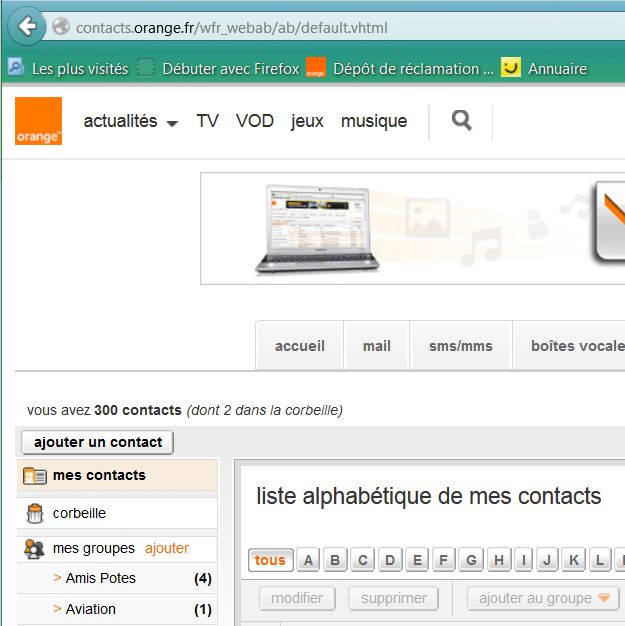Open the jeux menu item
This screenshot has width=625, height=626.
coord(307,121)
